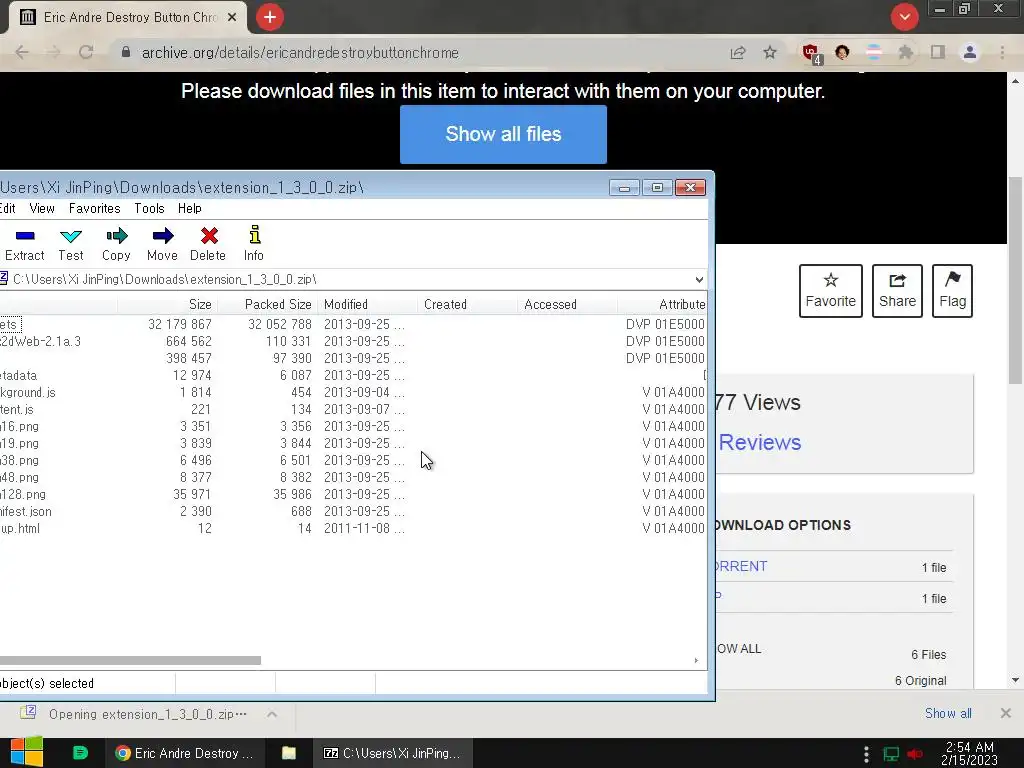Screen dimensions: 1024x768
Task: Click the green taskbar app icon
Action: pyautogui.click(x=80, y=753)
